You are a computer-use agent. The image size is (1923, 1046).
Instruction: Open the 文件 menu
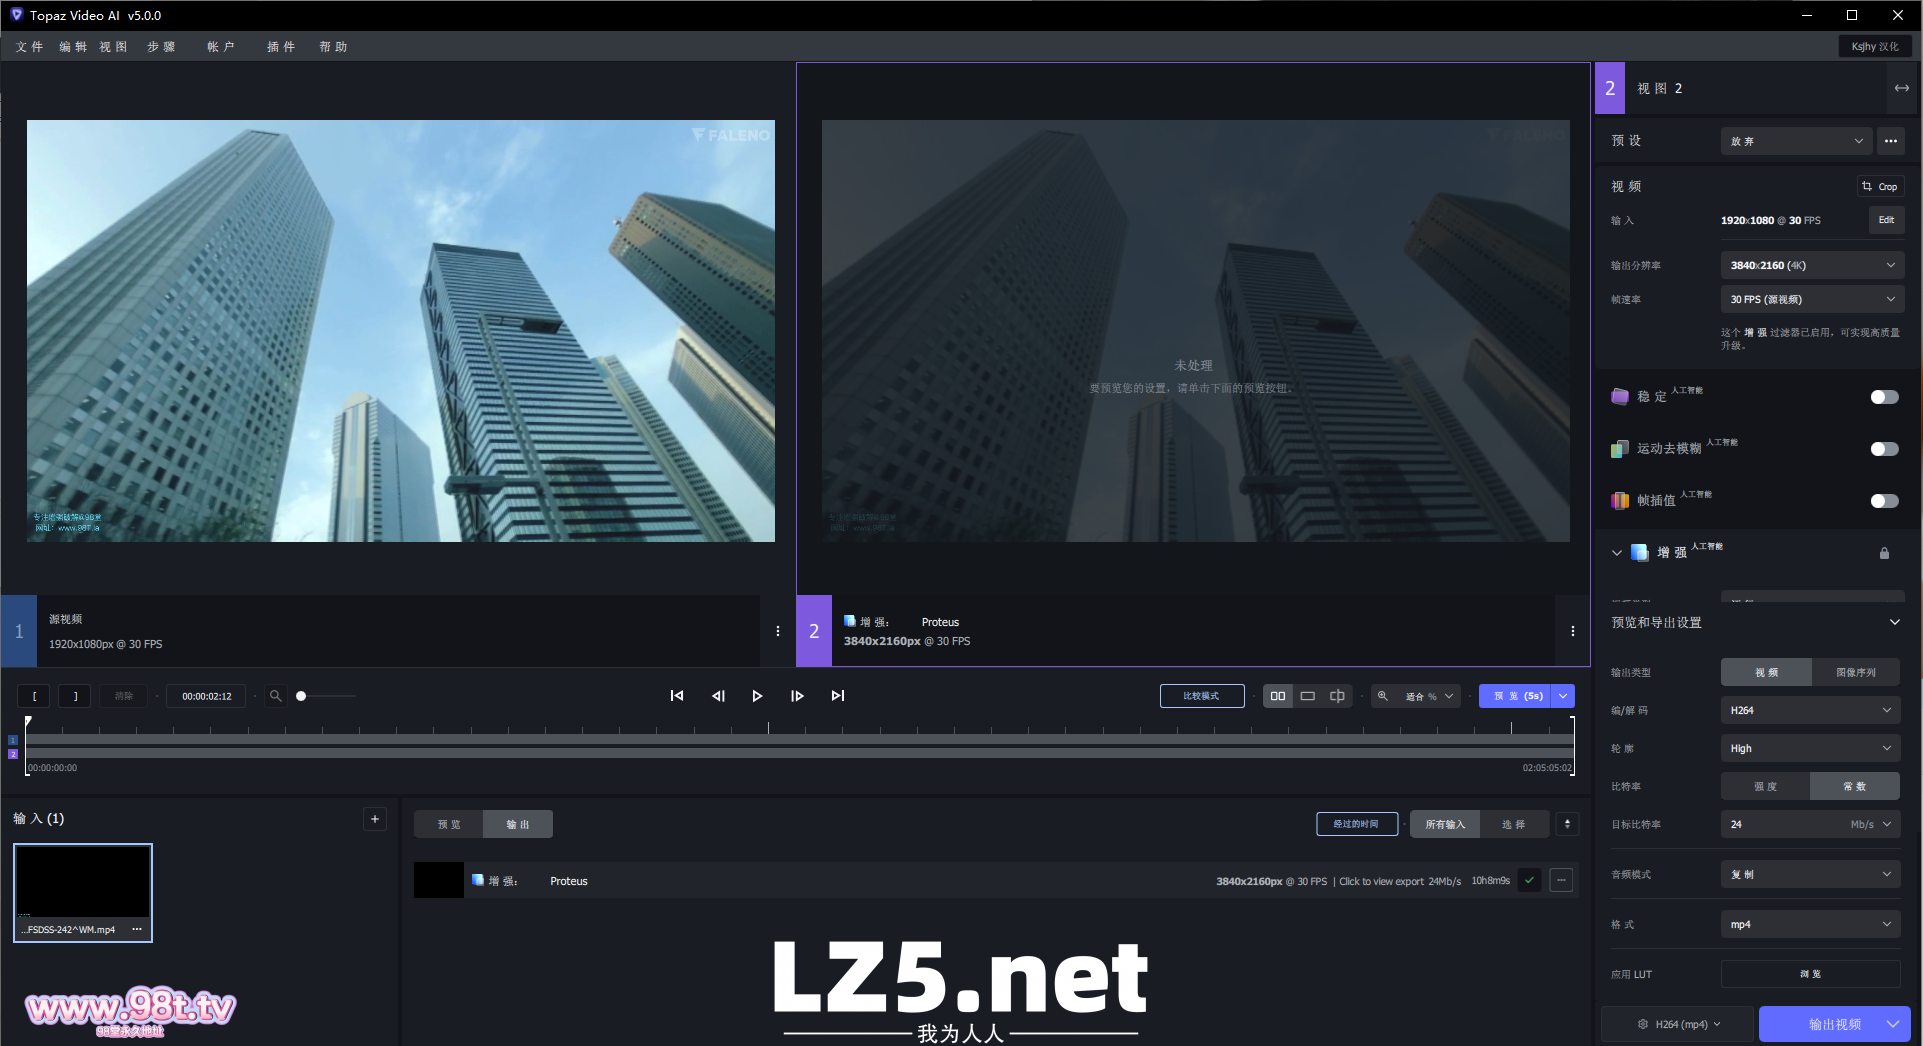(29, 47)
